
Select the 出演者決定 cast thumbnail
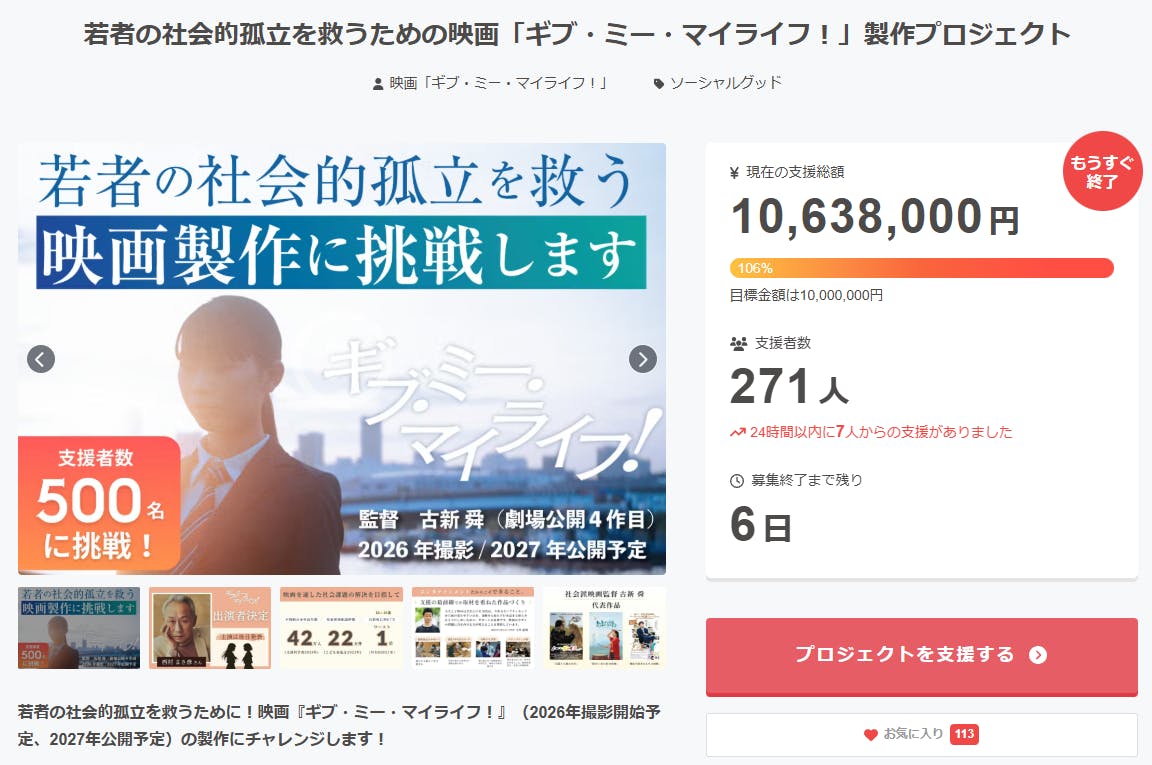pyautogui.click(x=210, y=628)
